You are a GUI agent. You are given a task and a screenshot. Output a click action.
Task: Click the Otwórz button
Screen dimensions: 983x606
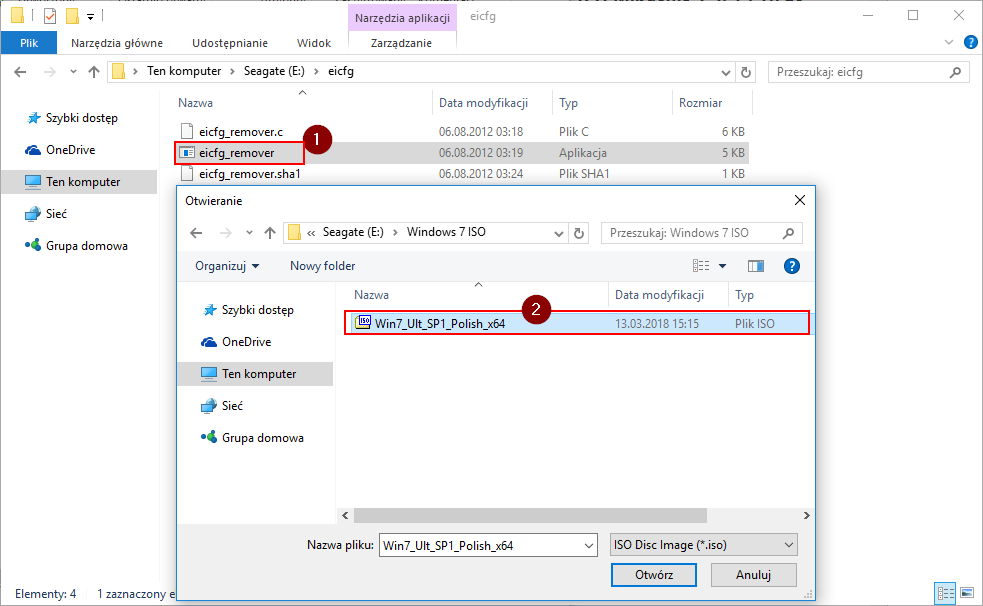654,575
